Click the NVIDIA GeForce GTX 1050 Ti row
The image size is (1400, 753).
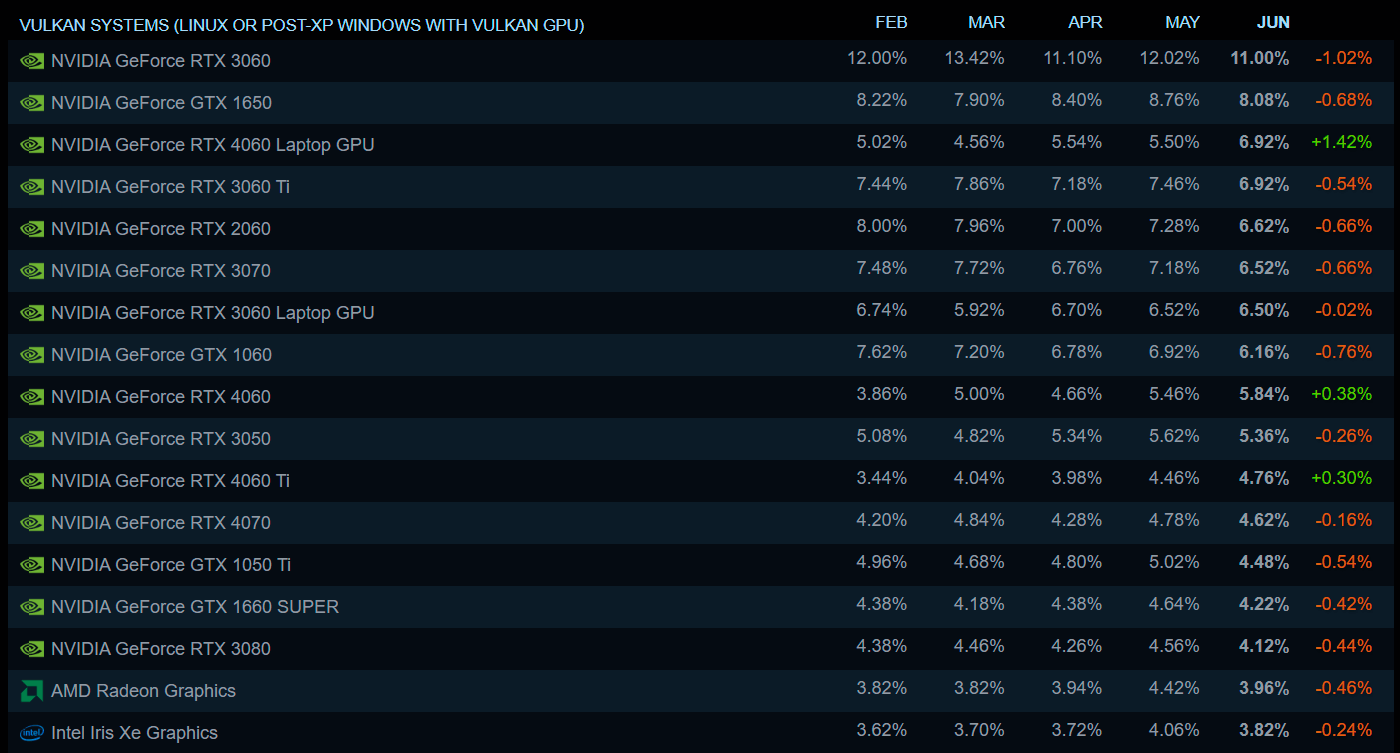pyautogui.click(x=171, y=565)
